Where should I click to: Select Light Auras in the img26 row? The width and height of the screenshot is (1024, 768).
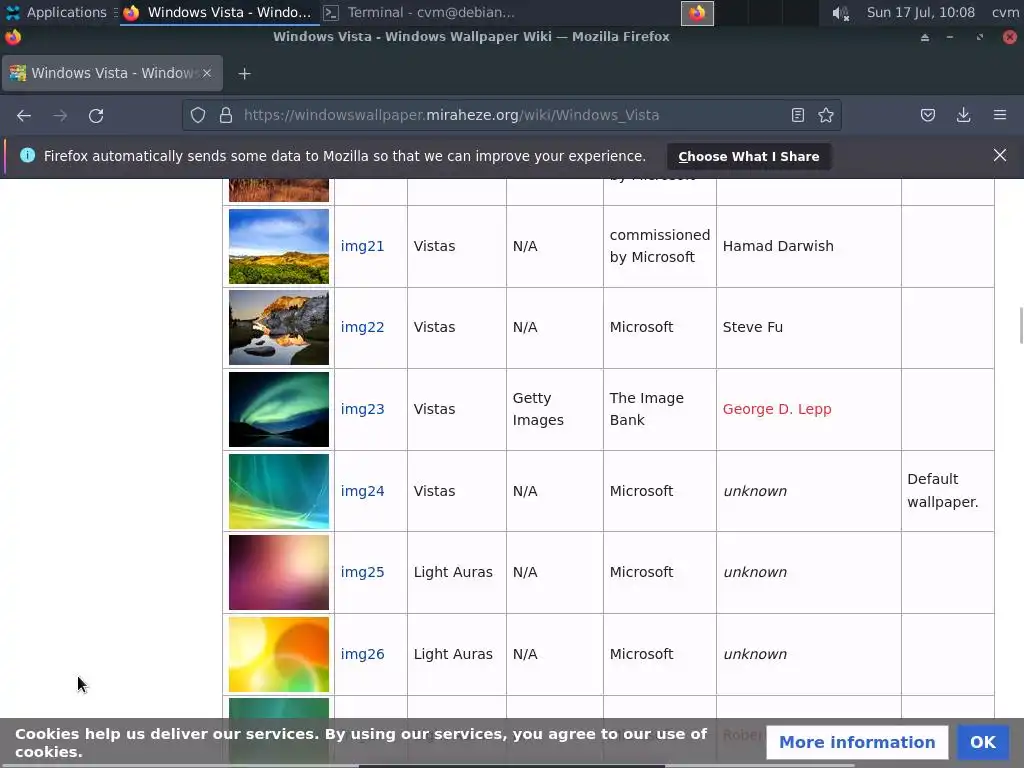(x=453, y=654)
